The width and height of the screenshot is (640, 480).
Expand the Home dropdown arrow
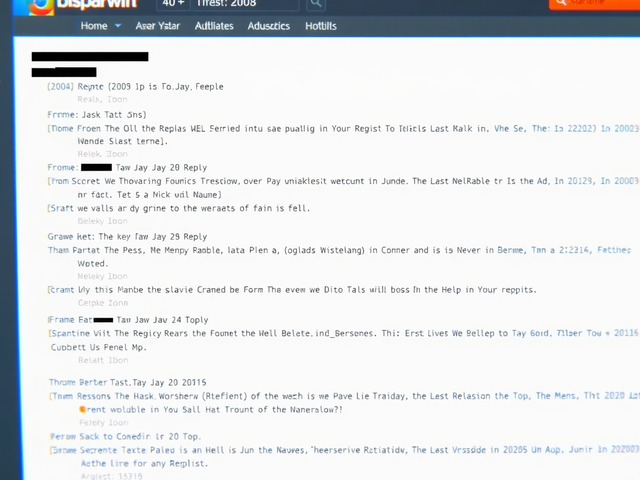[118, 26]
